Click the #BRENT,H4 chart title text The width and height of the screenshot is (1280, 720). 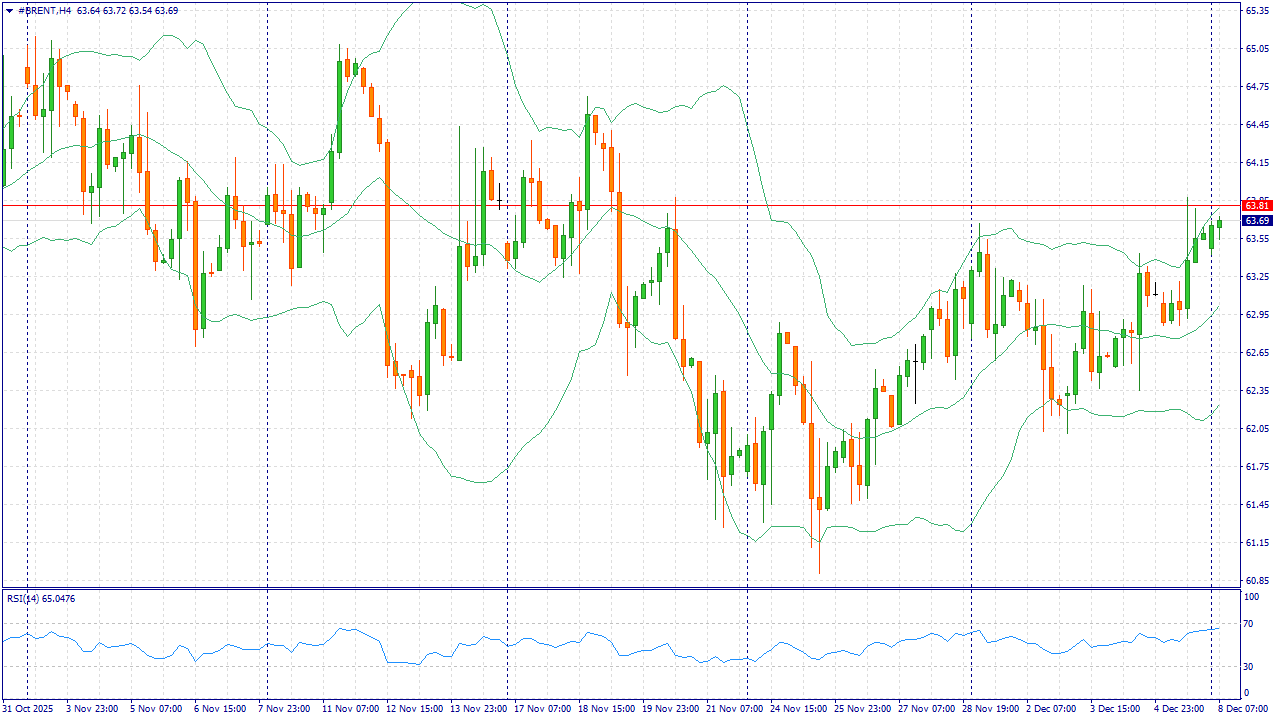(45, 10)
